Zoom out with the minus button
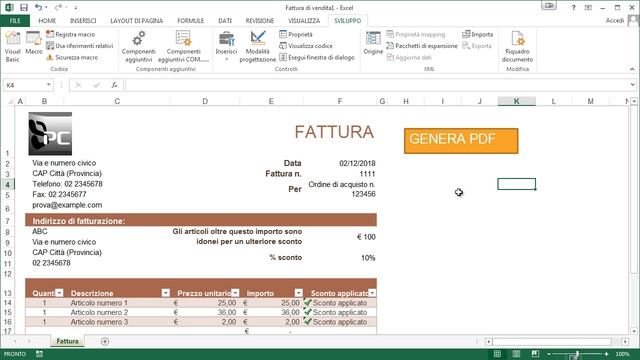 click(549, 354)
